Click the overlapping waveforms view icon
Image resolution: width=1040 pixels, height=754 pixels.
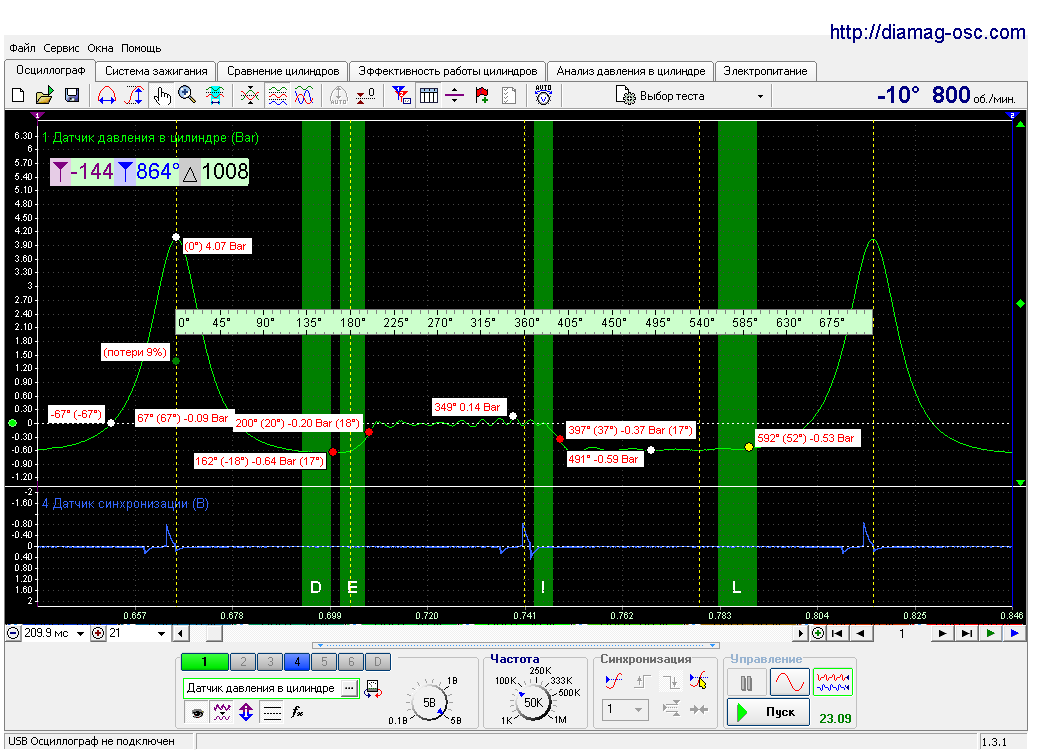[304, 95]
